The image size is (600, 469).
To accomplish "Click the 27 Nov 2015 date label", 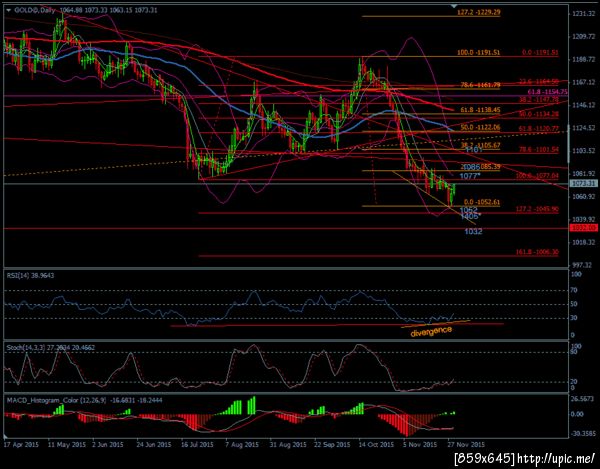I will pos(467,445).
